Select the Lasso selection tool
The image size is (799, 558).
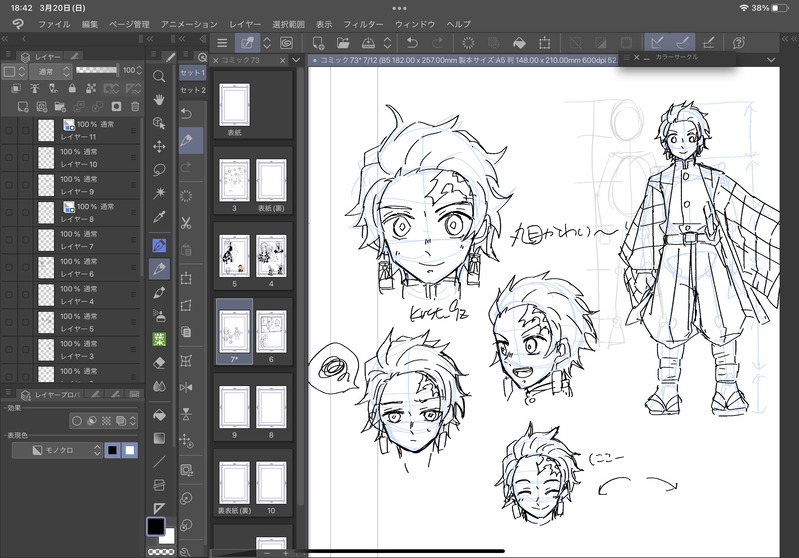click(159, 170)
